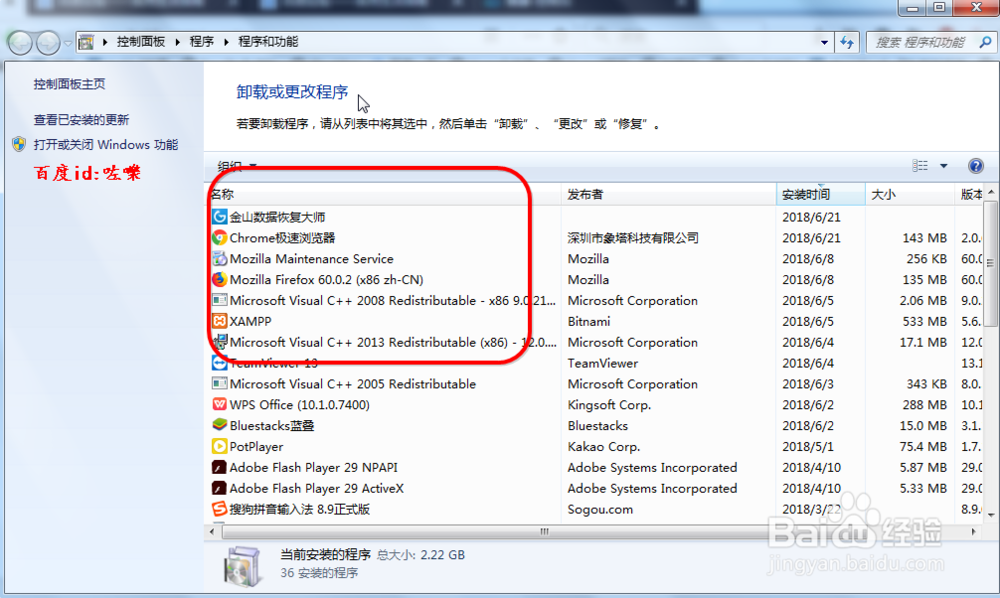Viewport: 1000px width, 598px height.
Task: Expand the arrow after 控制面板 breadcrumb
Action: point(177,42)
